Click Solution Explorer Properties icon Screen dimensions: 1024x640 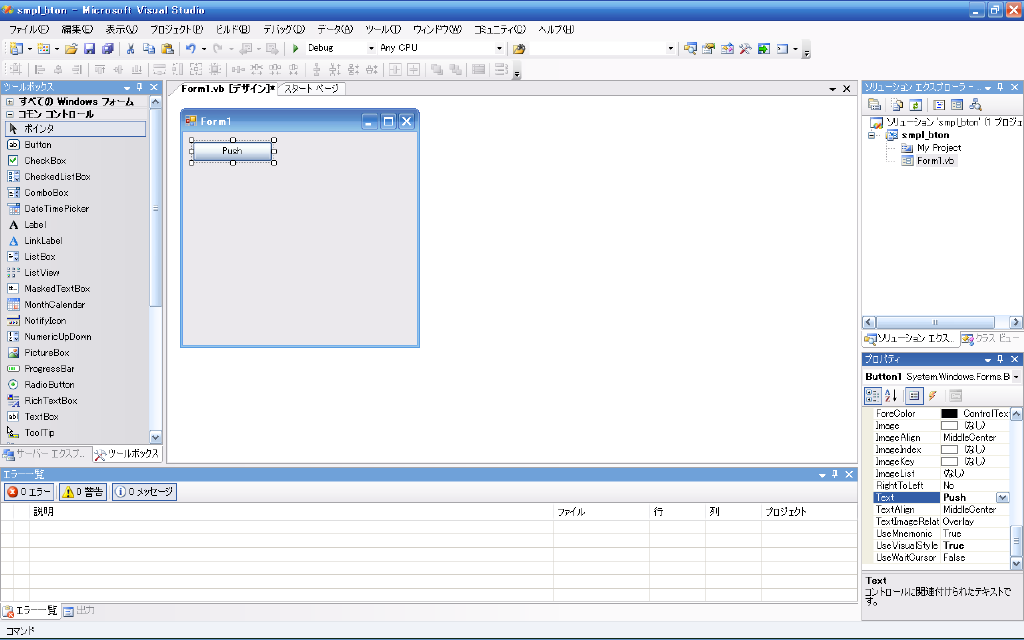(x=874, y=104)
